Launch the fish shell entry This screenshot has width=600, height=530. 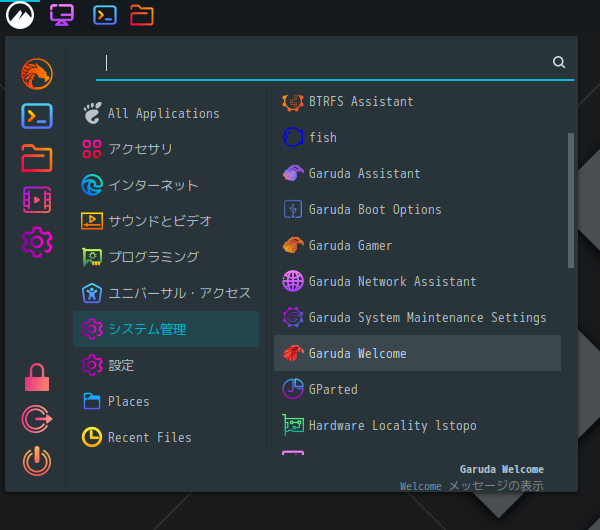(417, 137)
